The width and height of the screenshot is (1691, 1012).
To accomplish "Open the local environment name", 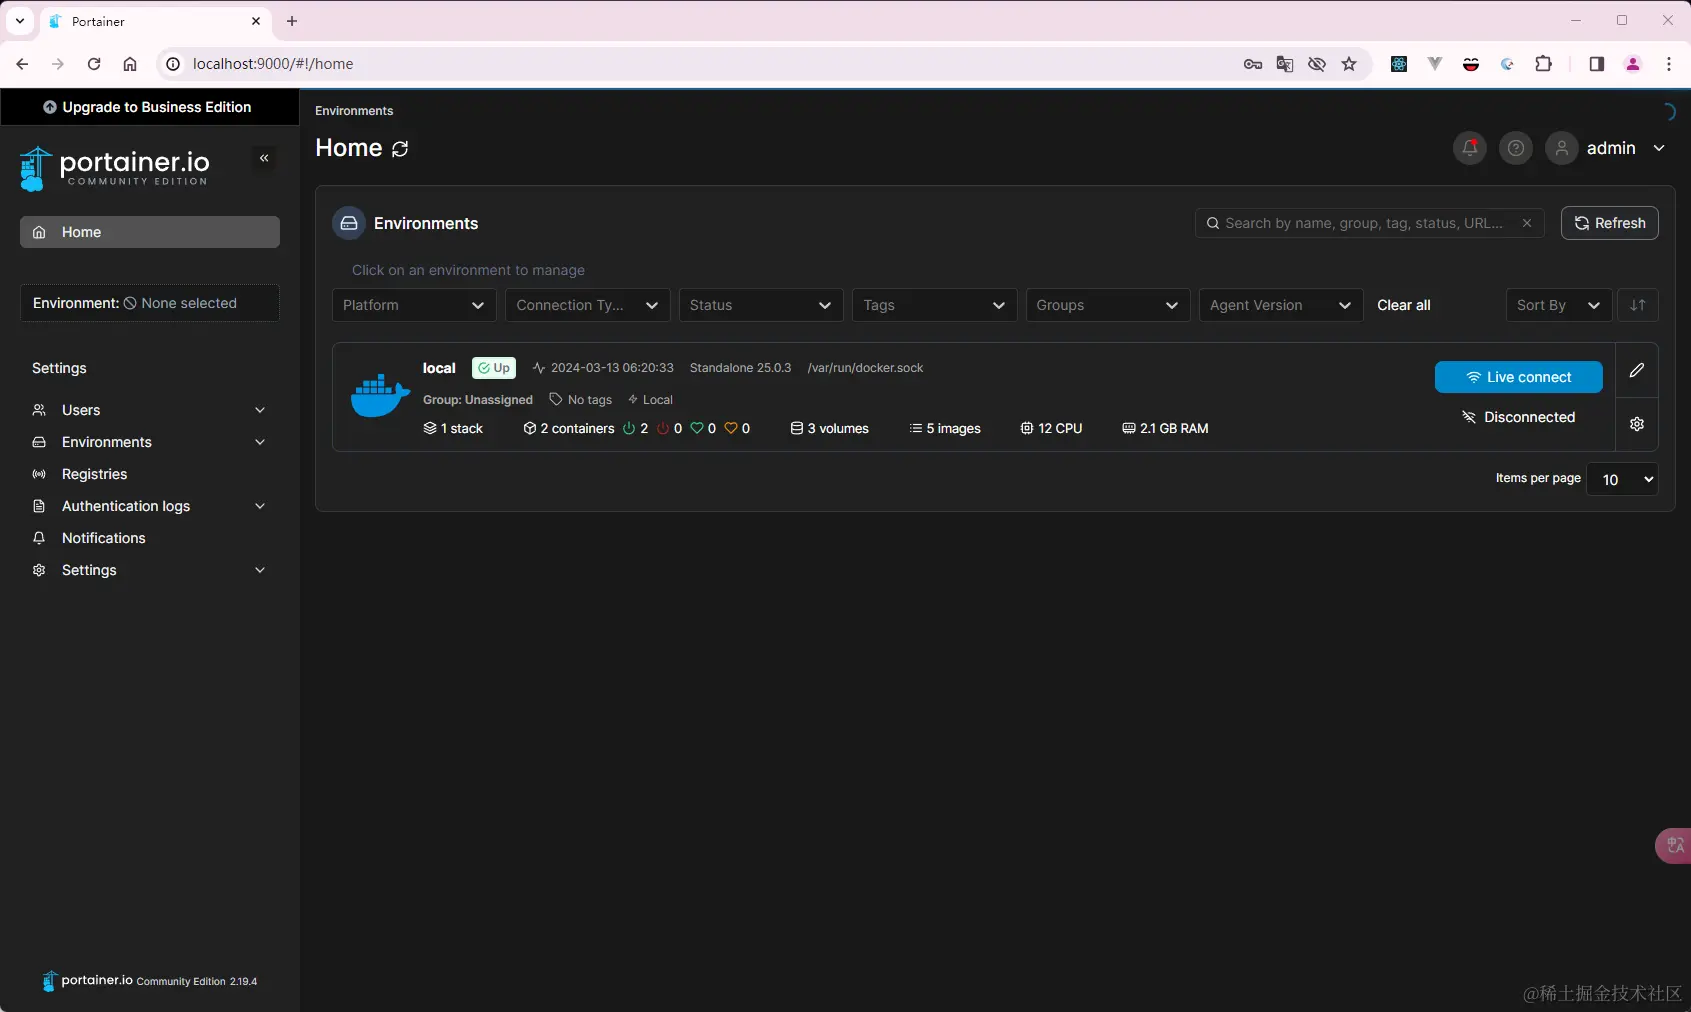I will coord(439,368).
